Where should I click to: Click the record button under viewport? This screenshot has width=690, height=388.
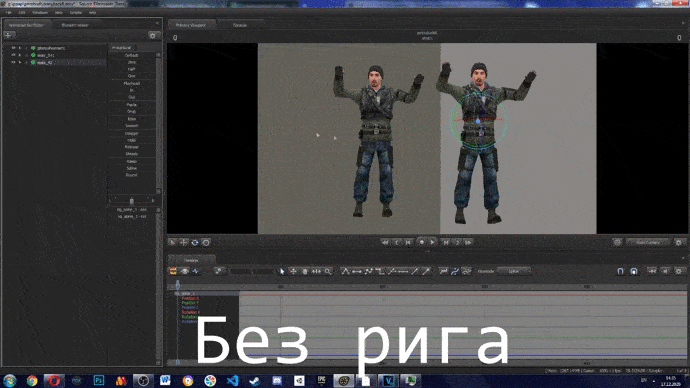click(x=422, y=242)
